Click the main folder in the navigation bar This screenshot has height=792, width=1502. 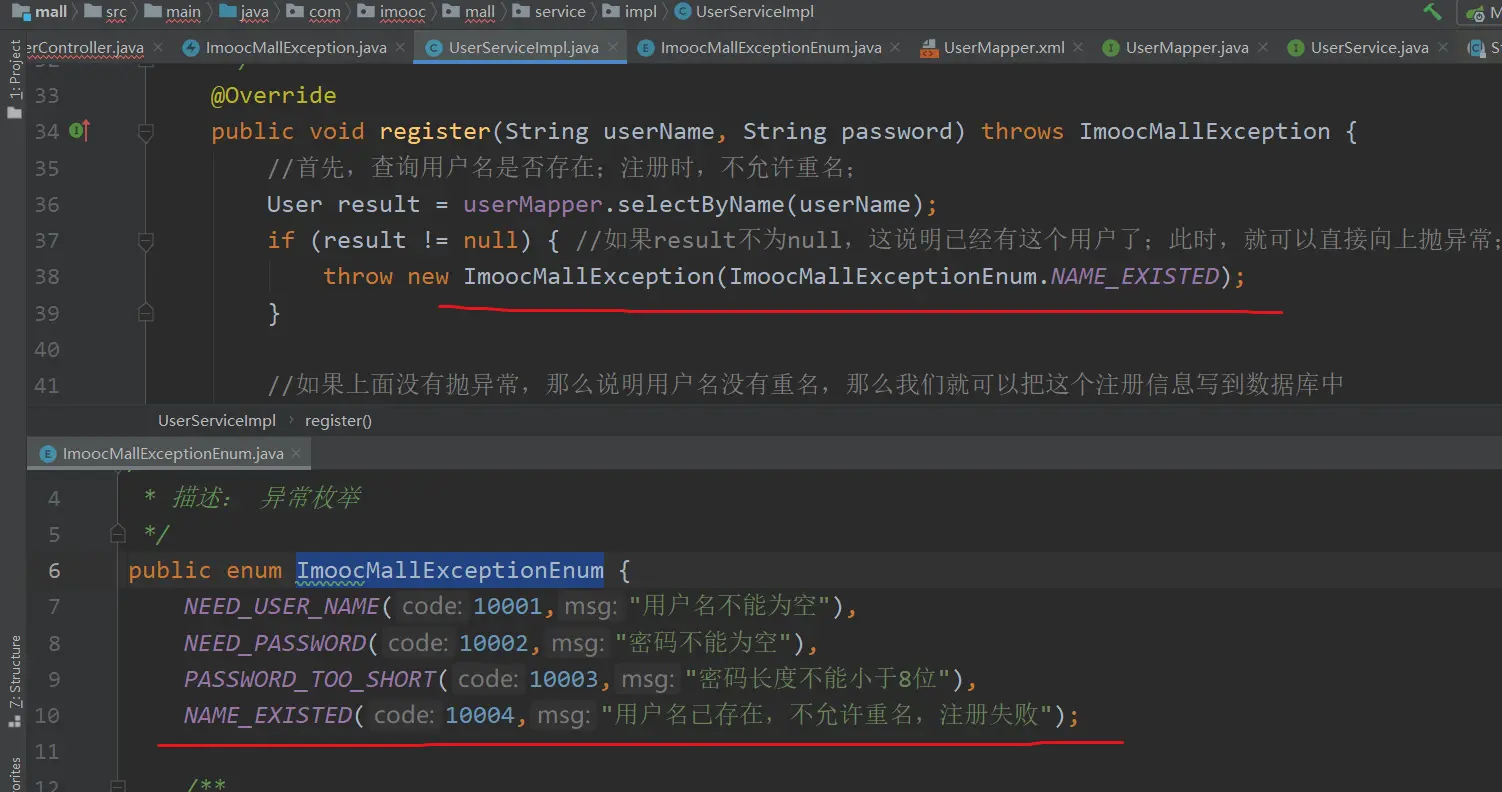click(x=172, y=12)
